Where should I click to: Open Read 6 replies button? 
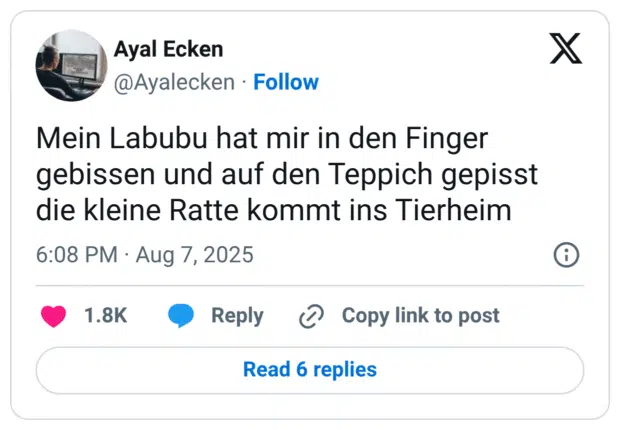[310, 370]
